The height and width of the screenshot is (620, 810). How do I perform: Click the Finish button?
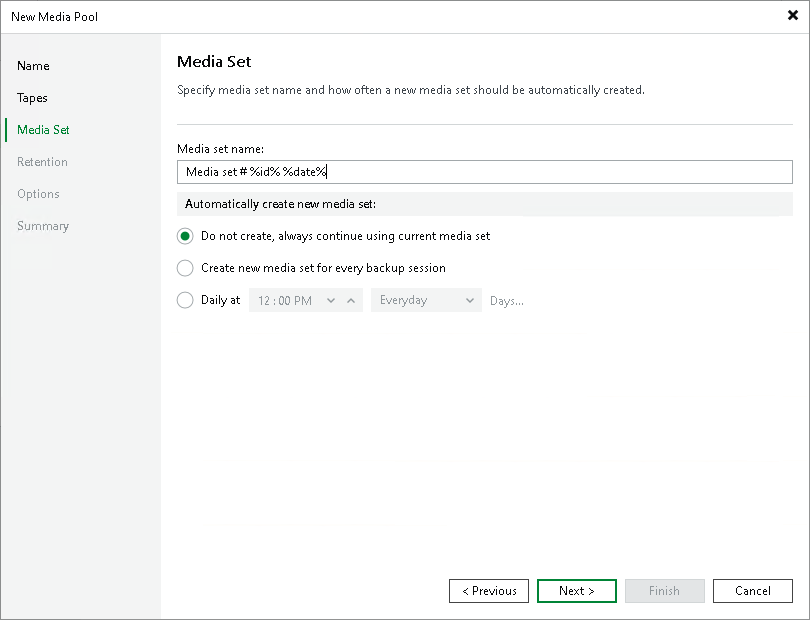pos(664,591)
